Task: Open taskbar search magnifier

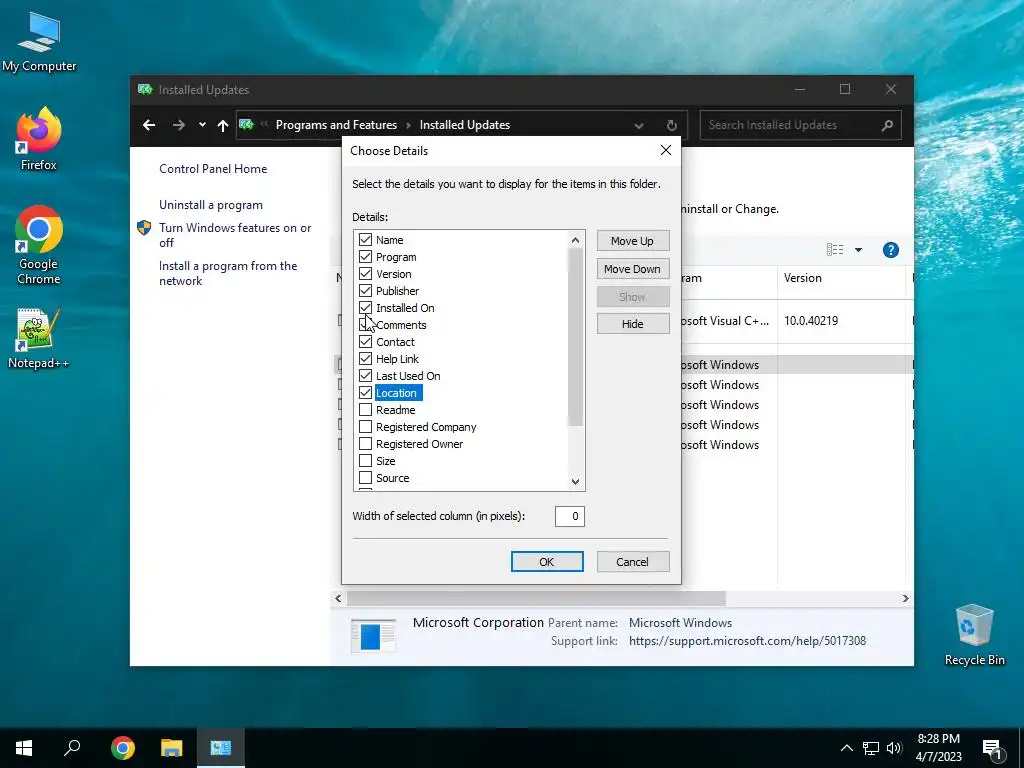Action: tap(72, 748)
